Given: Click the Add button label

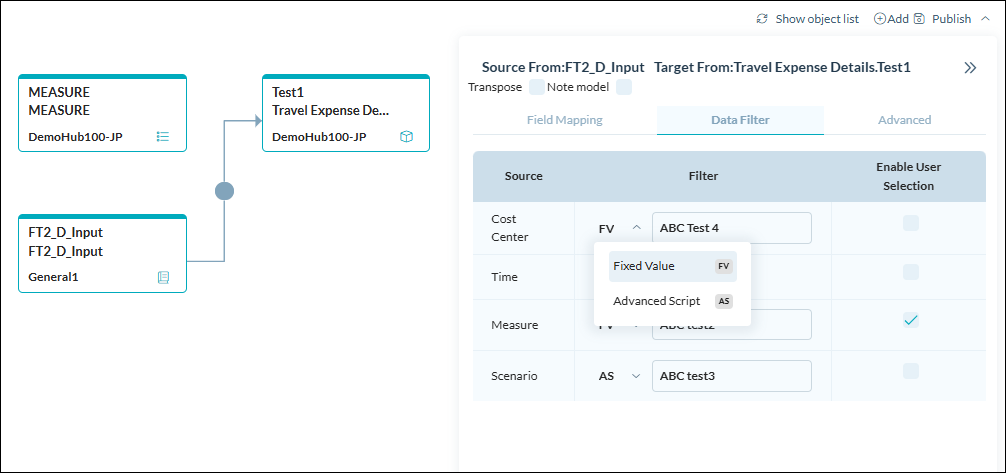Looking at the screenshot, I should pos(898,19).
